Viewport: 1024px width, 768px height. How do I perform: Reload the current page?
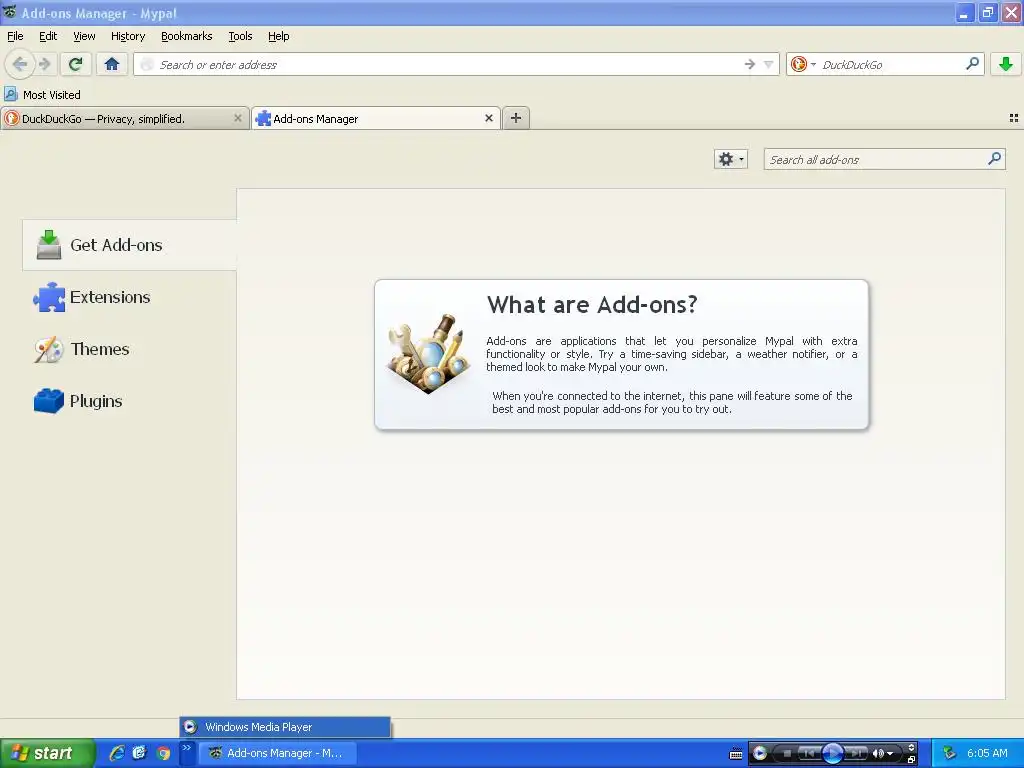[76, 64]
